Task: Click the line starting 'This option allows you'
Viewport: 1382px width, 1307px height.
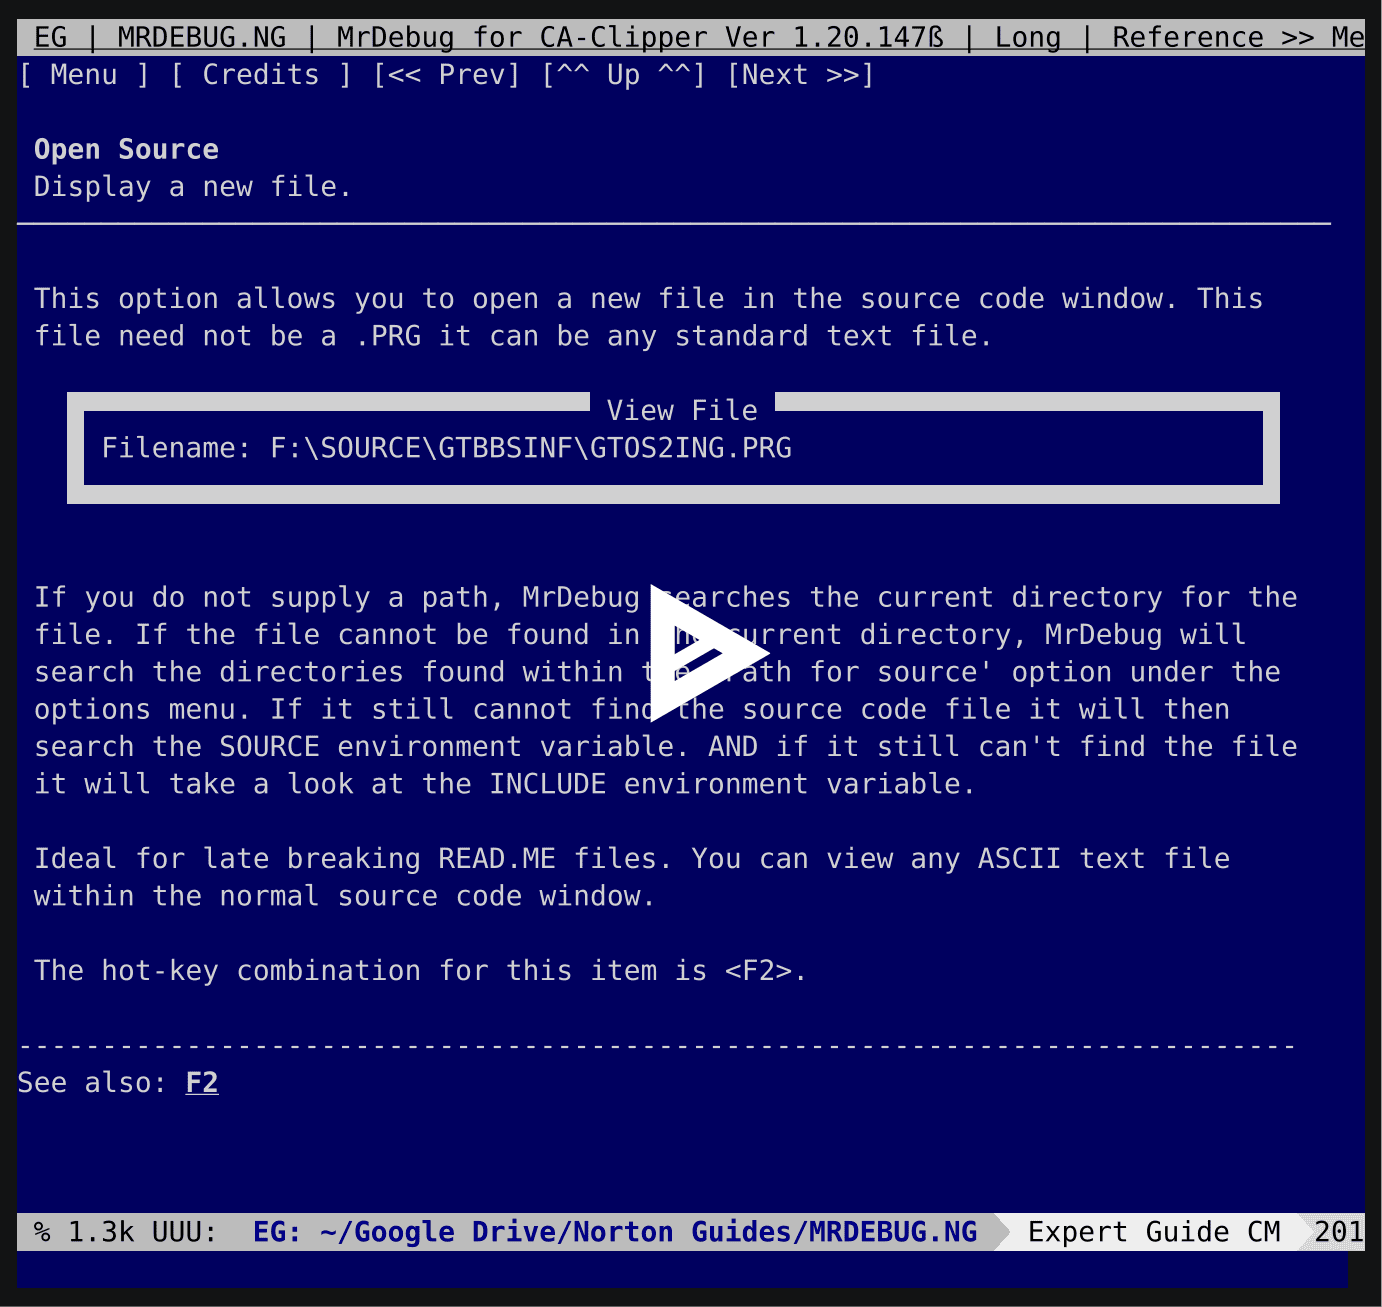Action: click(x=649, y=299)
